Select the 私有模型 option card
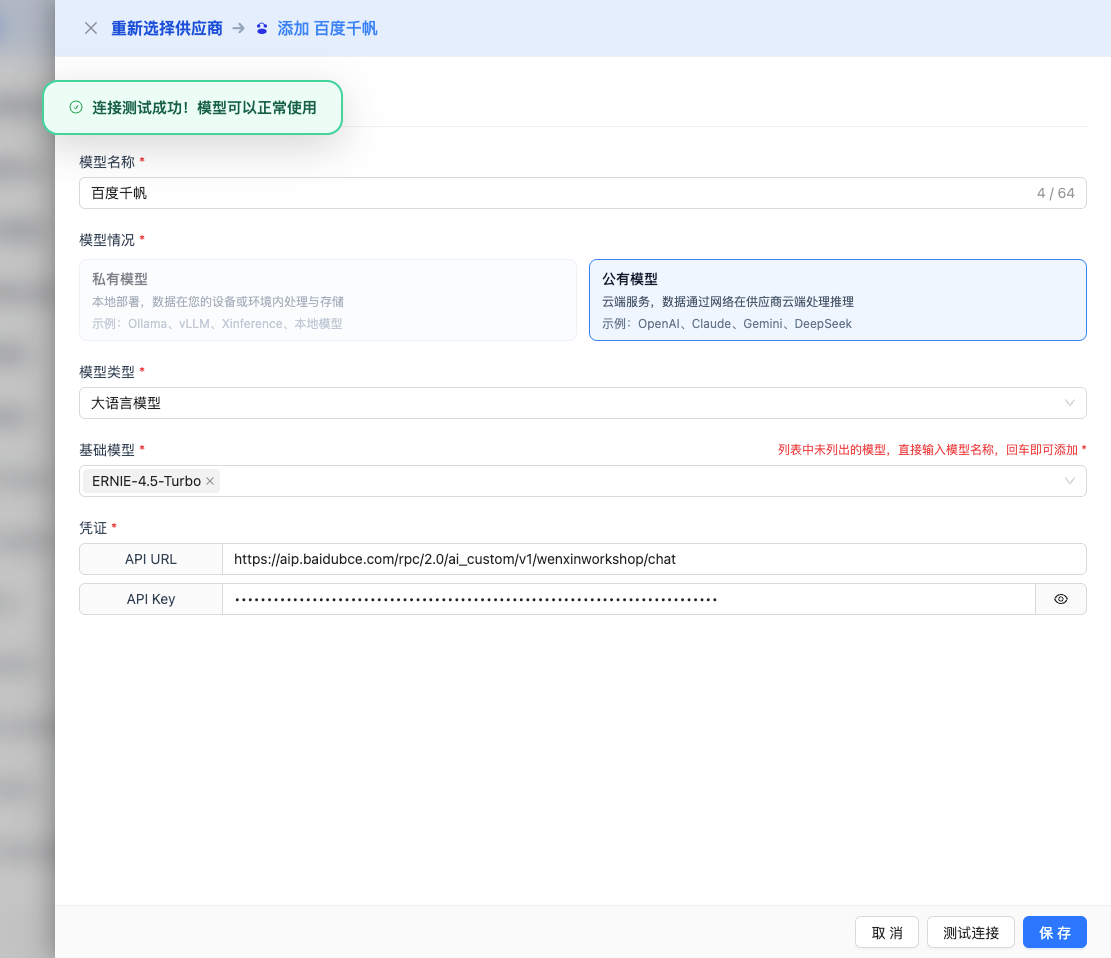1111x958 pixels. pos(328,300)
